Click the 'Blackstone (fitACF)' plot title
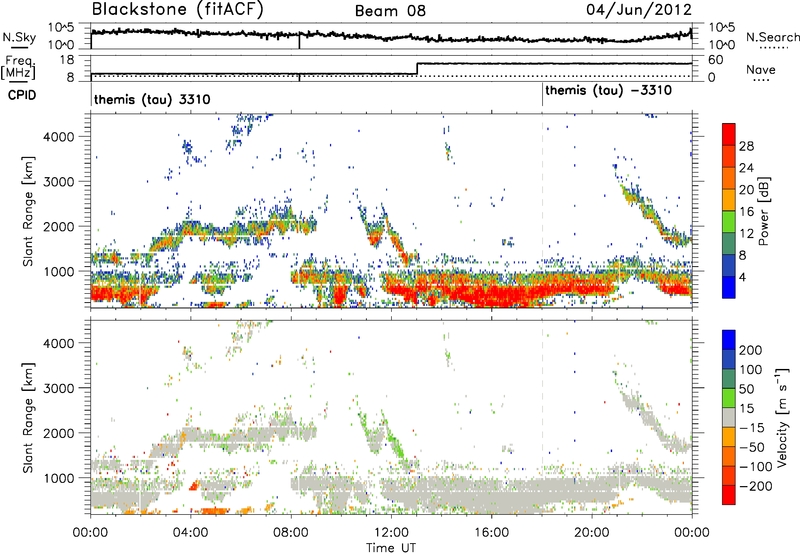 coord(178,10)
